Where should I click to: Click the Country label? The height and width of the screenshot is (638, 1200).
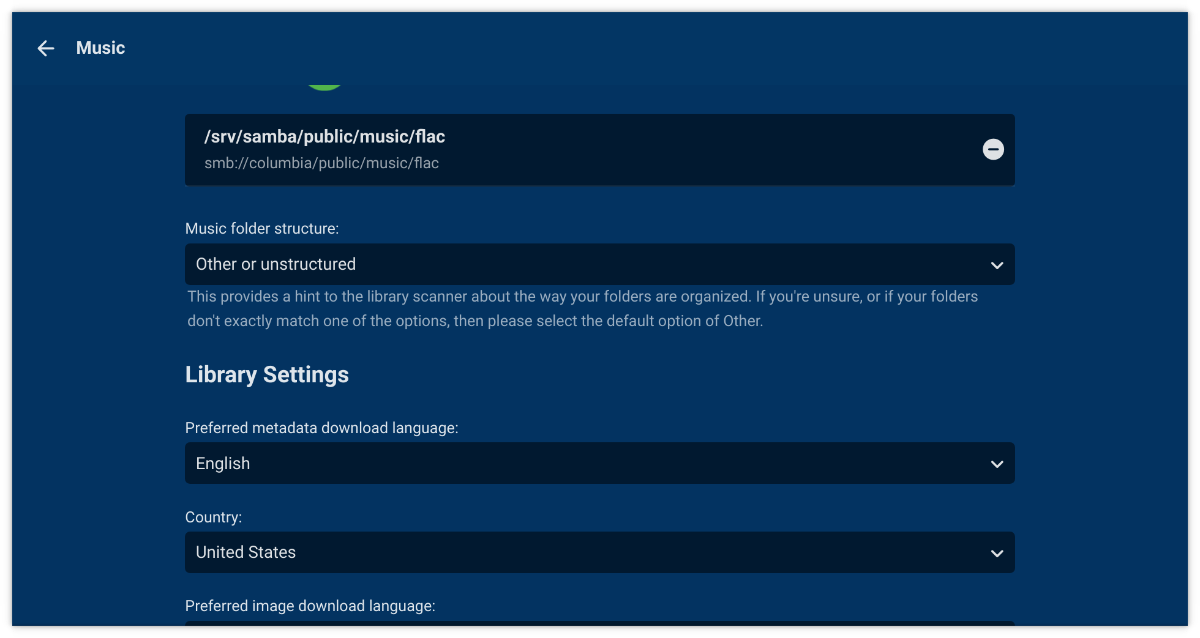point(213,517)
